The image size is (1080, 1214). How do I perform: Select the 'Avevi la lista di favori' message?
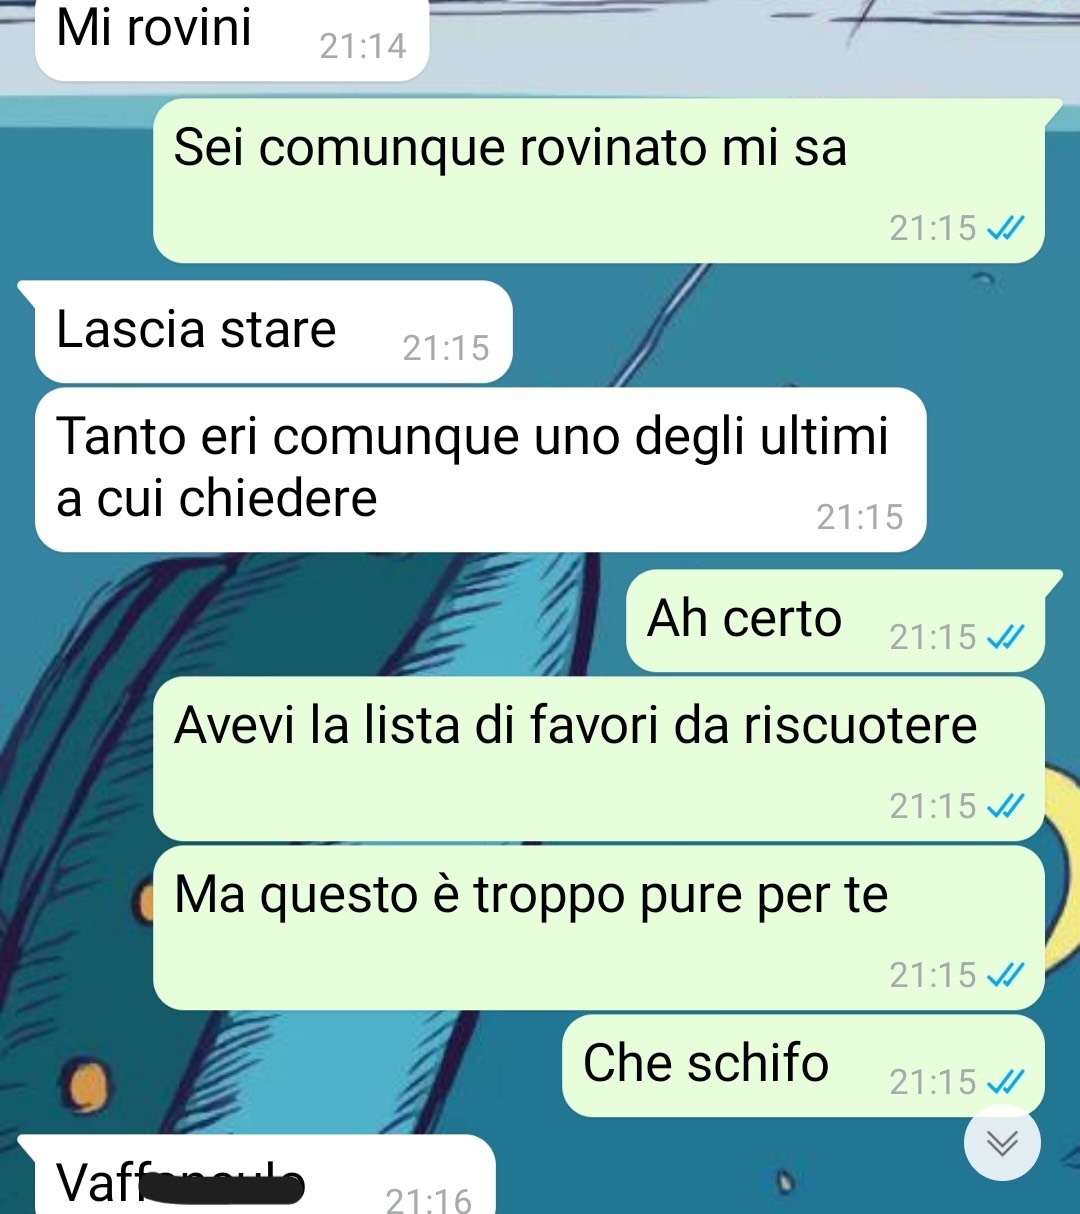click(x=598, y=759)
